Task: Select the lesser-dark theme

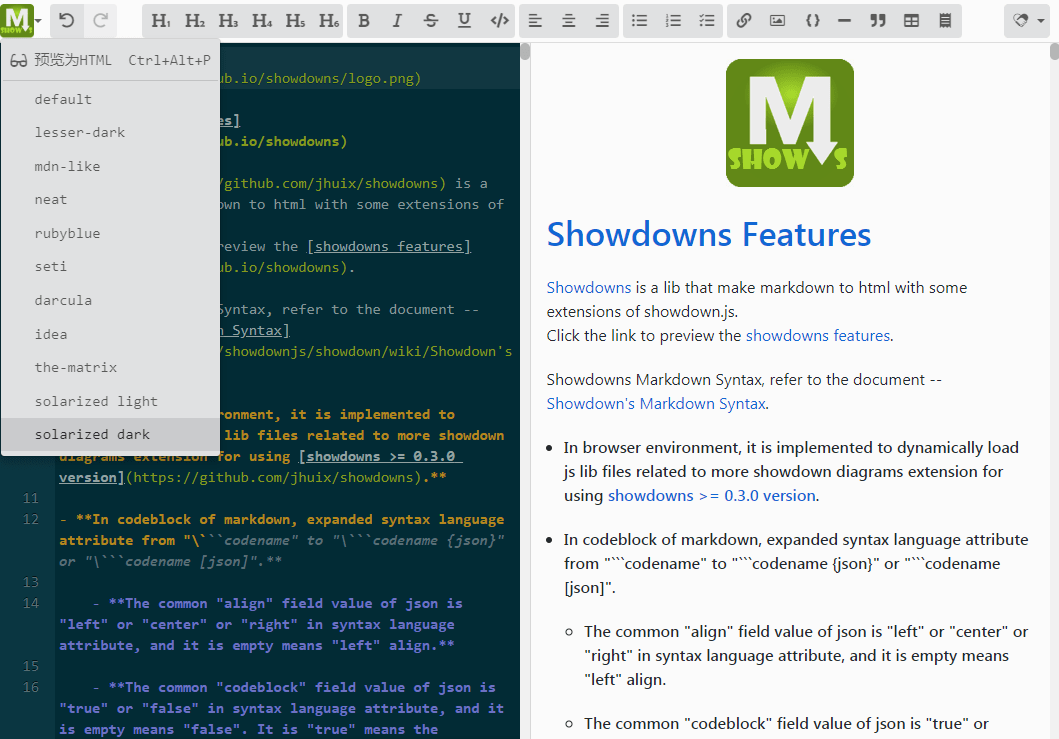Action: click(x=111, y=132)
